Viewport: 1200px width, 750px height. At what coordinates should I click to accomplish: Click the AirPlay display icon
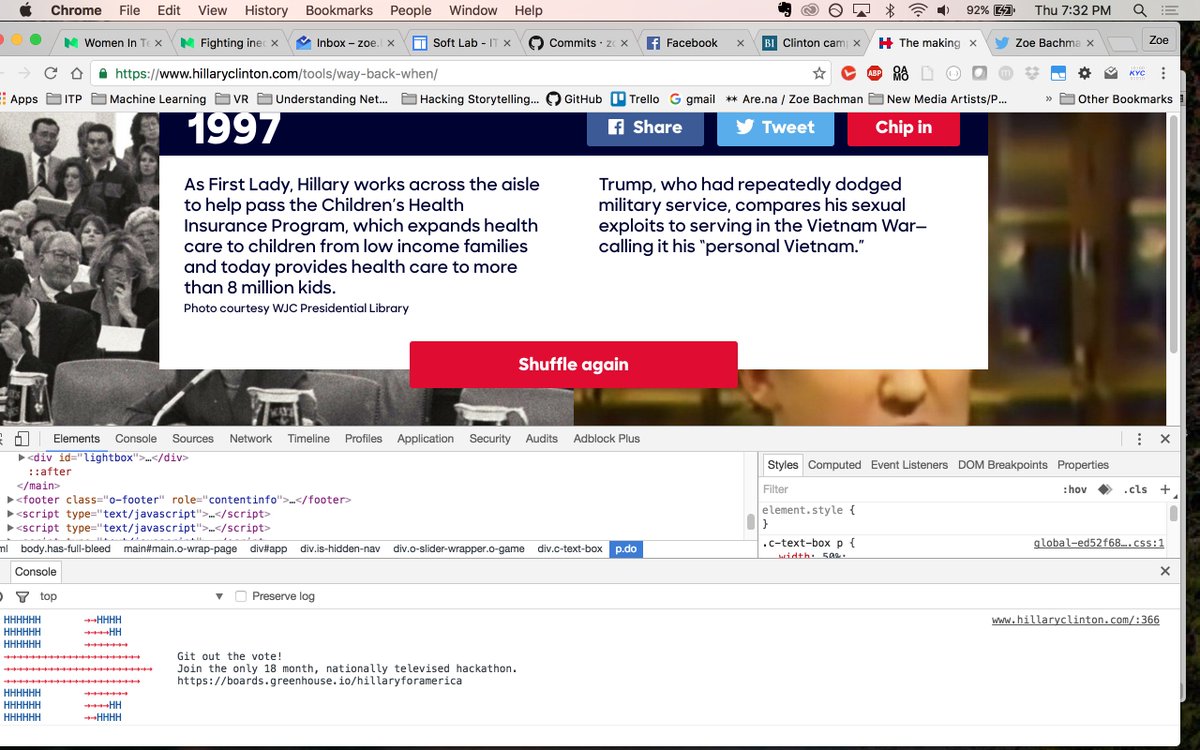pos(862,11)
